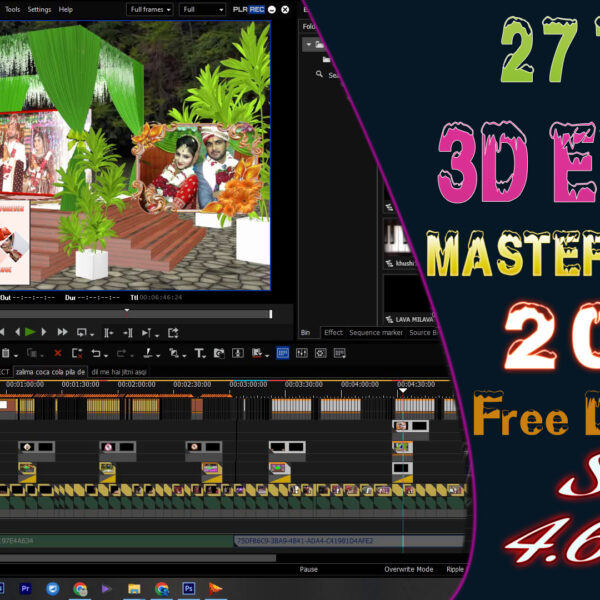Select the Create Title (T) tool
The width and height of the screenshot is (600, 600).
tap(199, 353)
